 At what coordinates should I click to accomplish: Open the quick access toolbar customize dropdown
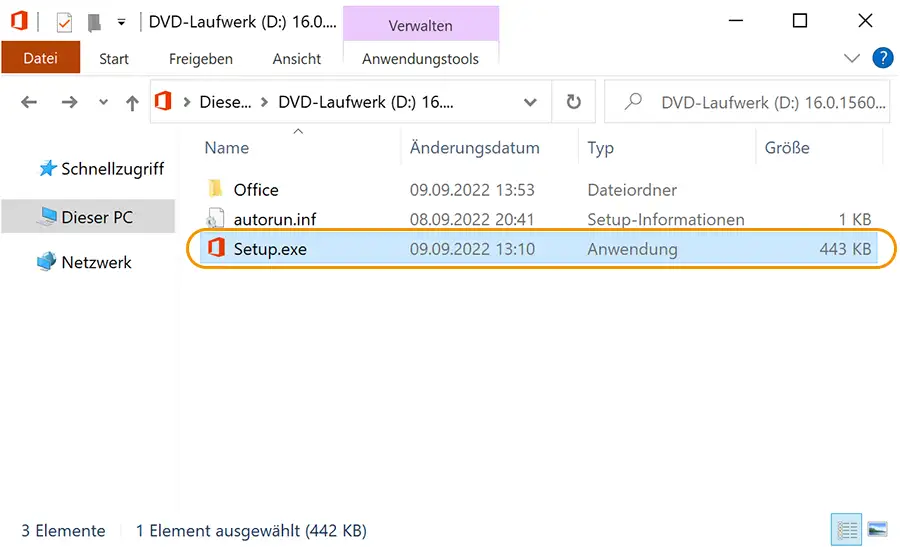click(x=121, y=23)
